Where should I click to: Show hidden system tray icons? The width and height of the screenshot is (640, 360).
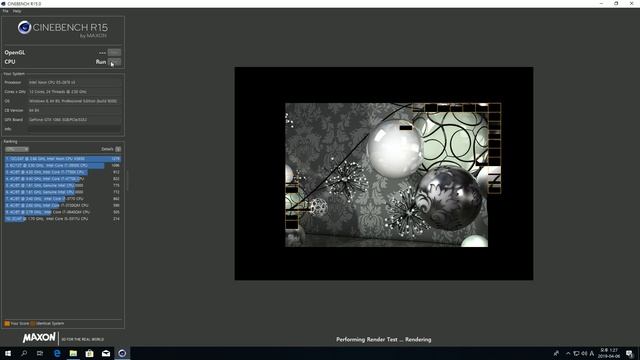click(x=568, y=353)
